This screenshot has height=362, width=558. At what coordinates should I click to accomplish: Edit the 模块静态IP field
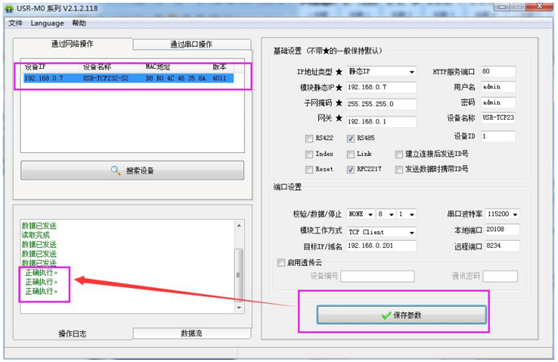point(381,87)
